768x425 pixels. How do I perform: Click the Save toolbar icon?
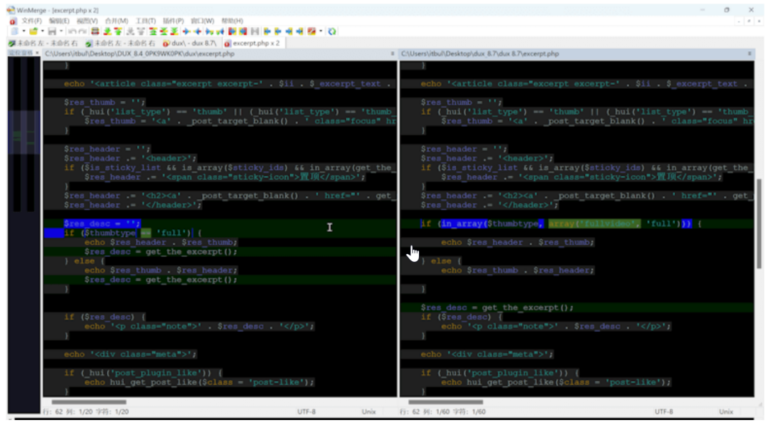point(52,31)
